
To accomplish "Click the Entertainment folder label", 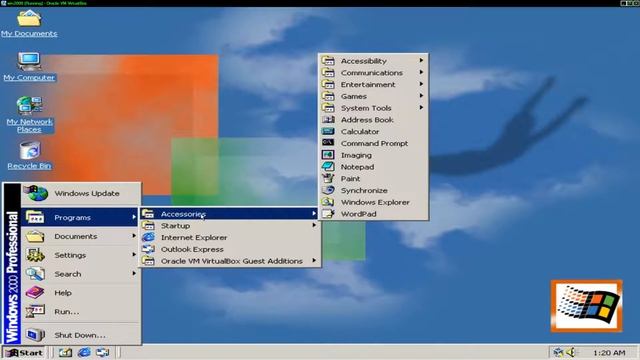I will (368, 84).
